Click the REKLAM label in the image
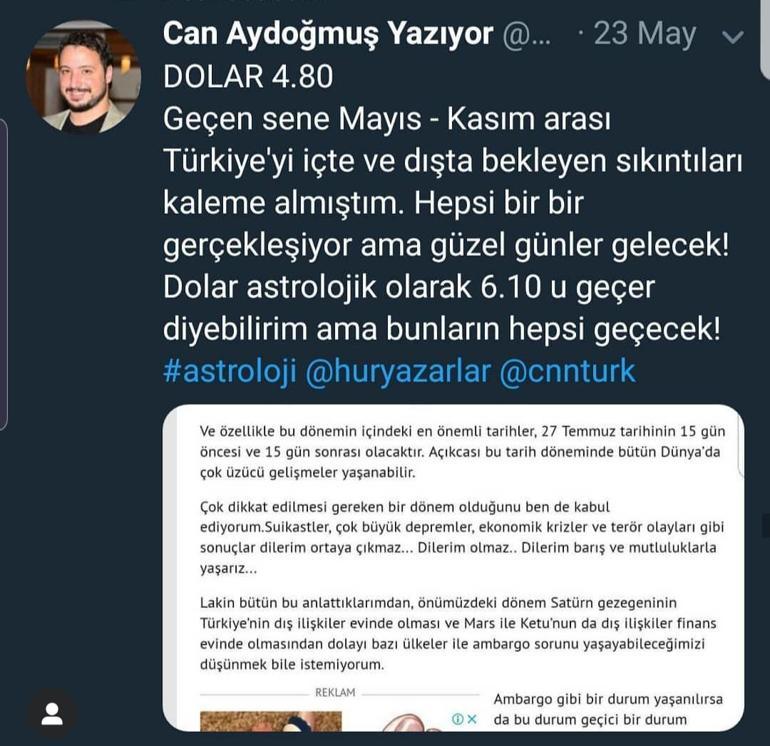 (x=335, y=692)
